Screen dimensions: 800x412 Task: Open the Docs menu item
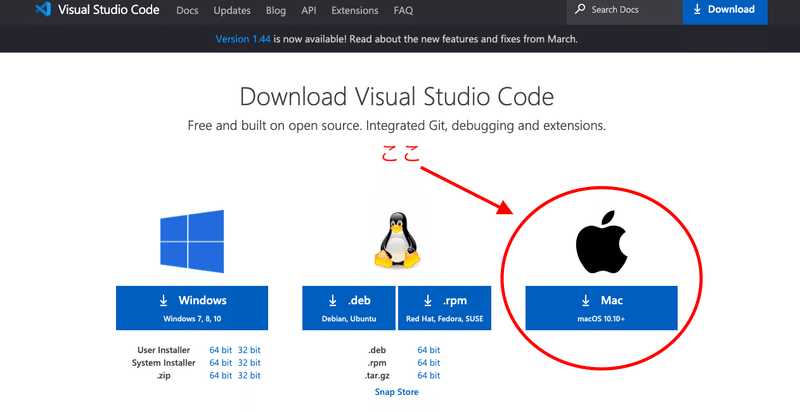coord(187,10)
